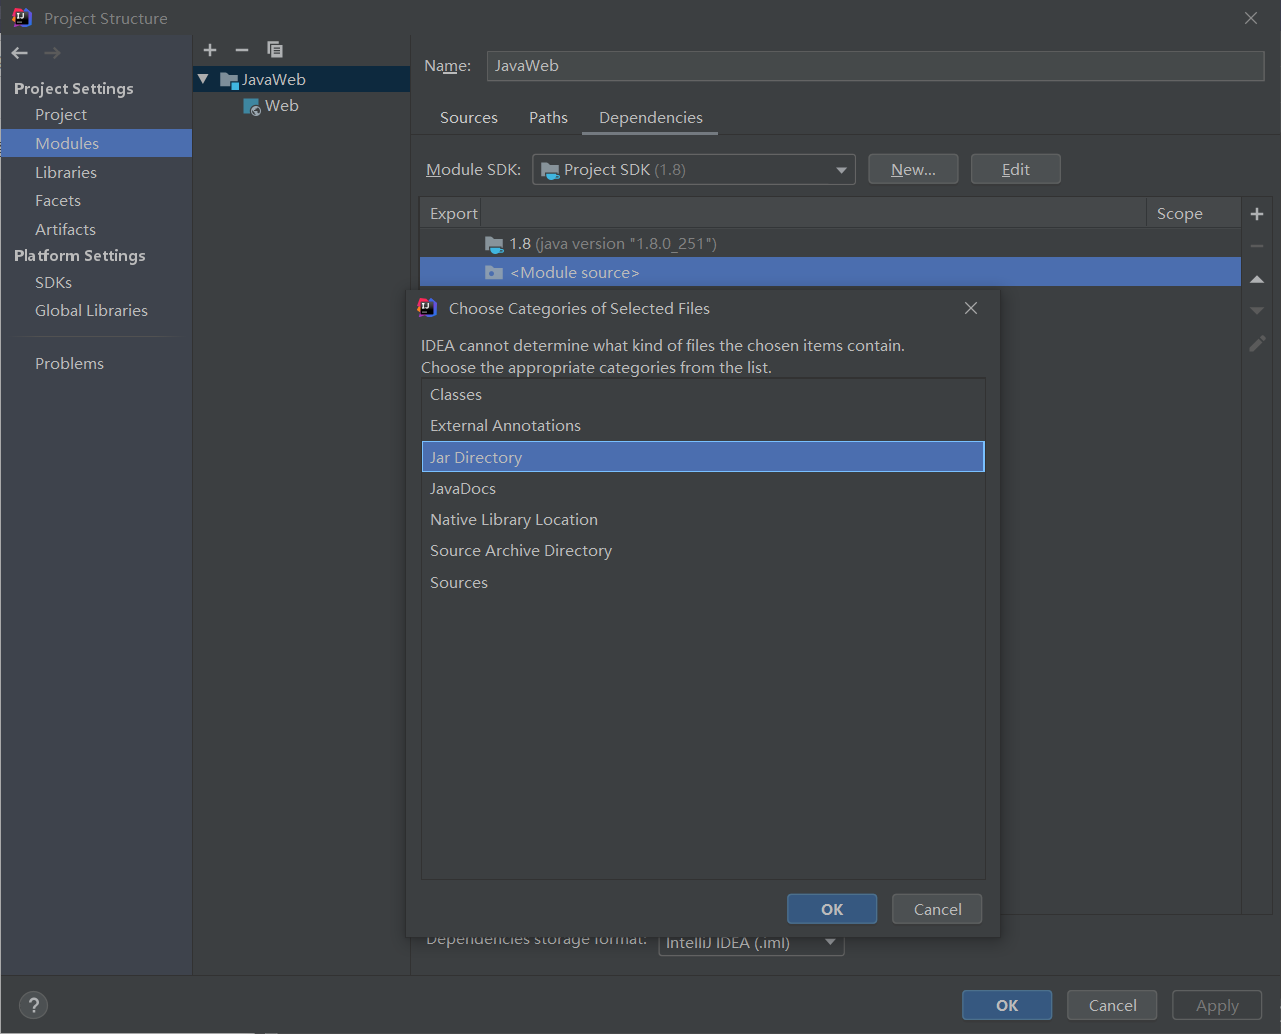Viewport: 1281px width, 1034px height.
Task: Open SDKs under Platform Settings
Action: tap(53, 282)
